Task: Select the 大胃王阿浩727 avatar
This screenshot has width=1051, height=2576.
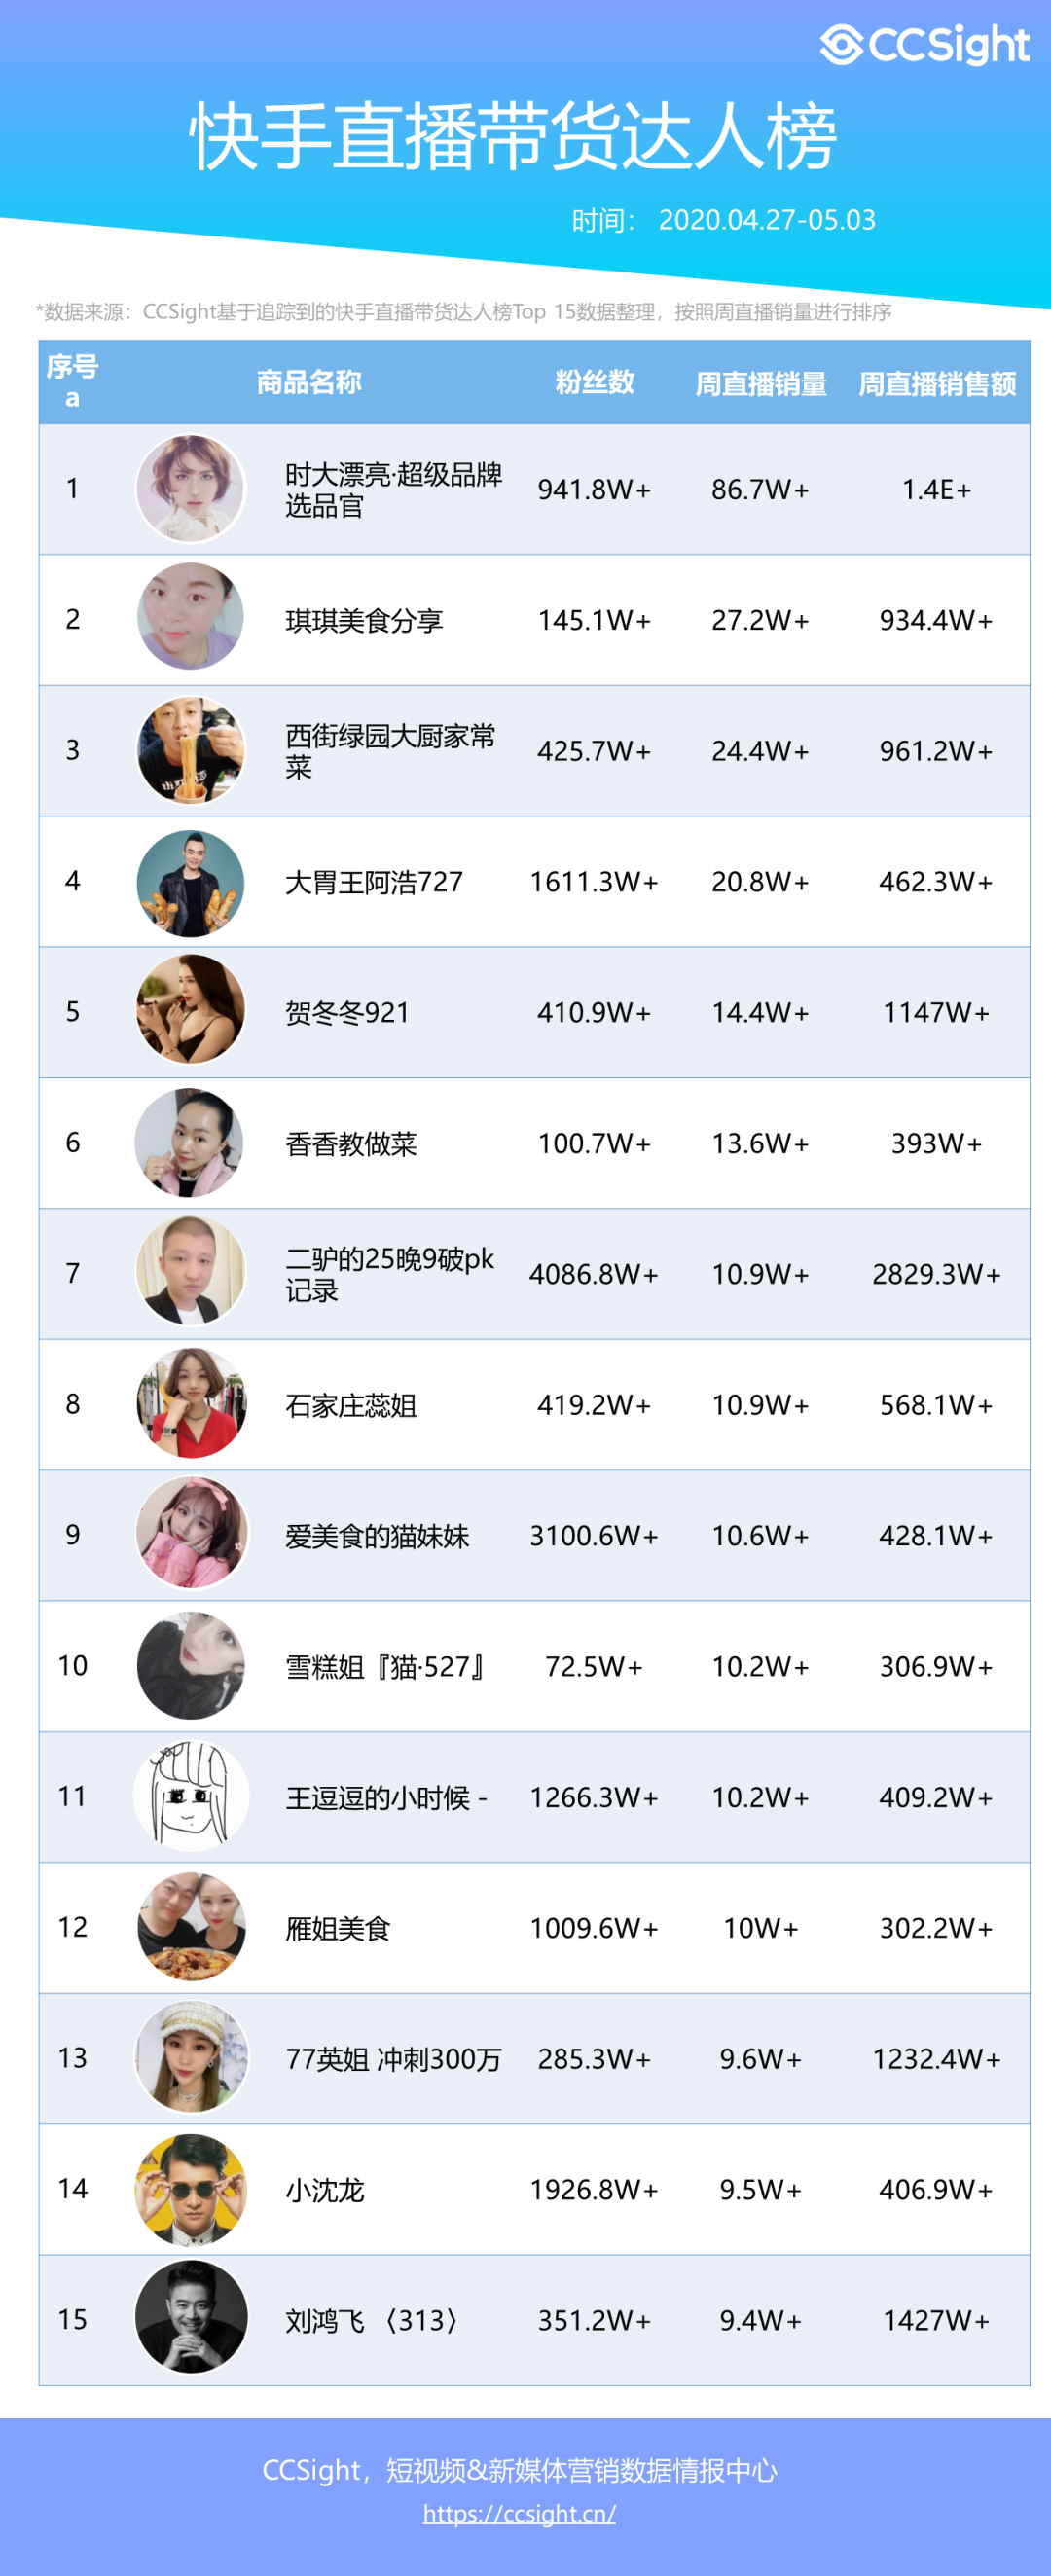Action: click(x=190, y=883)
